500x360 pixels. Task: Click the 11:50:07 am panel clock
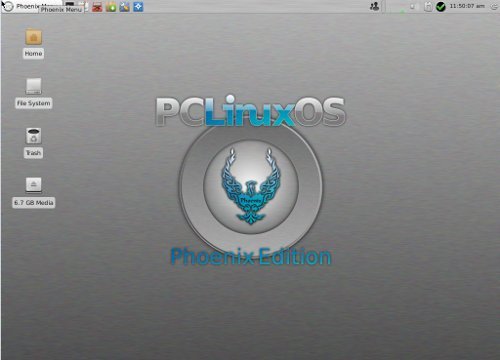pos(467,6)
